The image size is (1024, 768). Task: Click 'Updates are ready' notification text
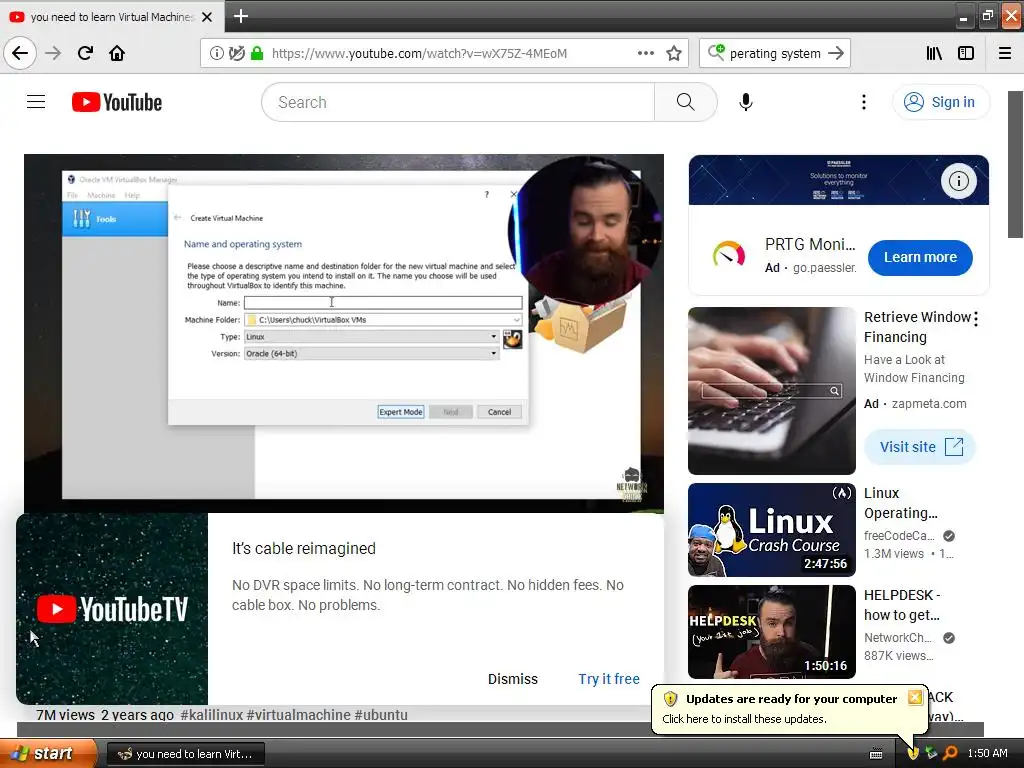coord(792,699)
